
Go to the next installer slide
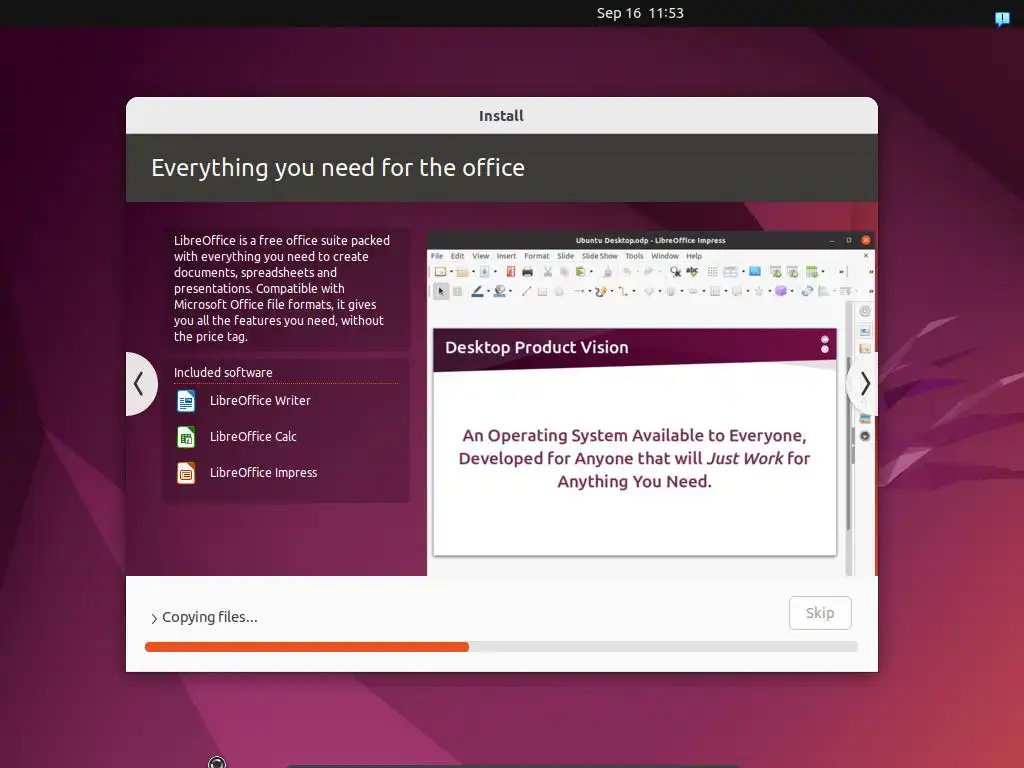[863, 383]
